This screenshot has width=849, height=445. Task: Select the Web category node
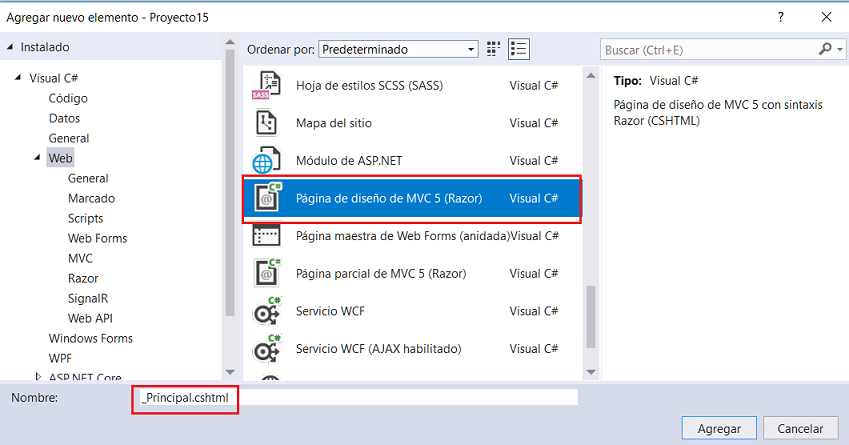tap(60, 158)
